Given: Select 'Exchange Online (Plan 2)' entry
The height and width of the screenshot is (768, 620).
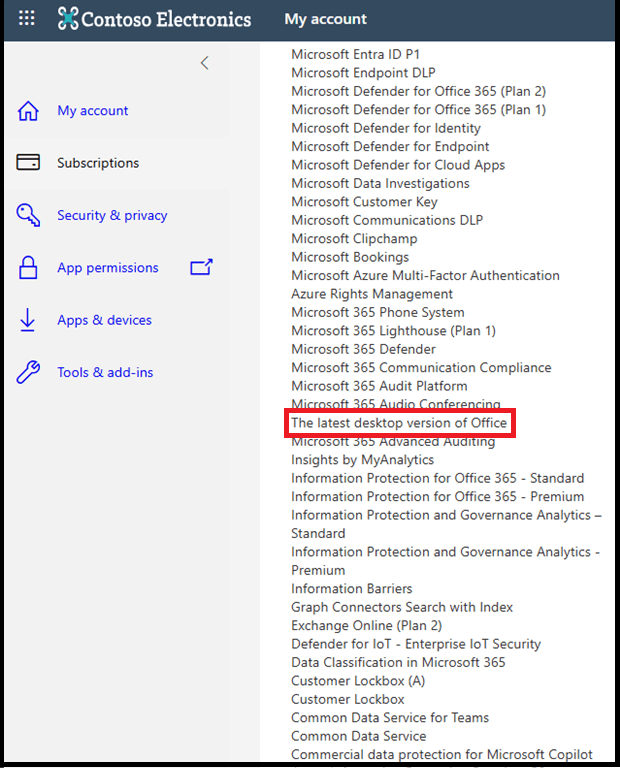Looking at the screenshot, I should point(367,626).
